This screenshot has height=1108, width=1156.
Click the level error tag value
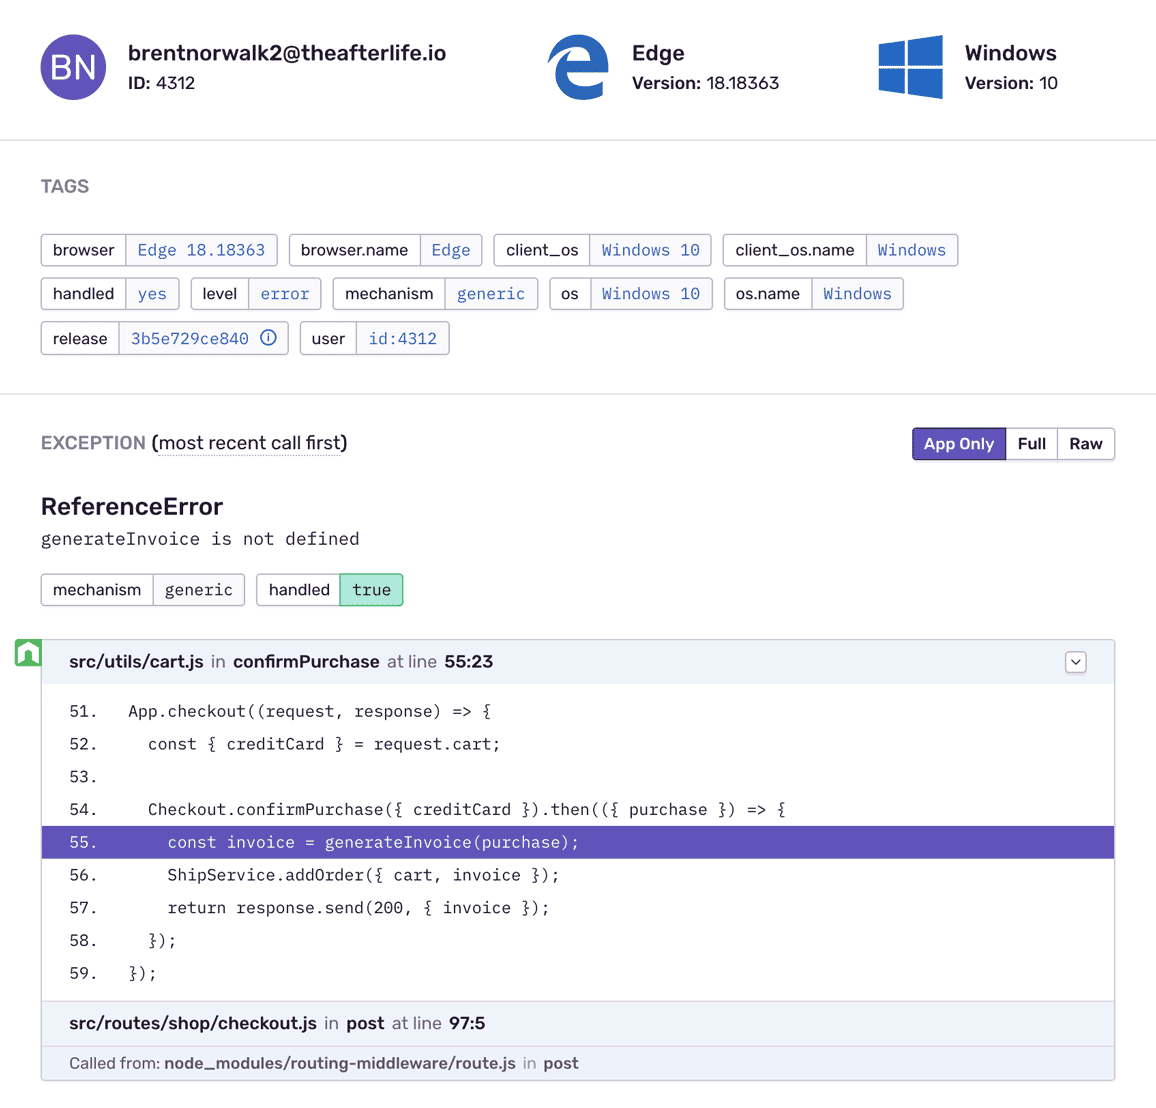pyautogui.click(x=285, y=294)
